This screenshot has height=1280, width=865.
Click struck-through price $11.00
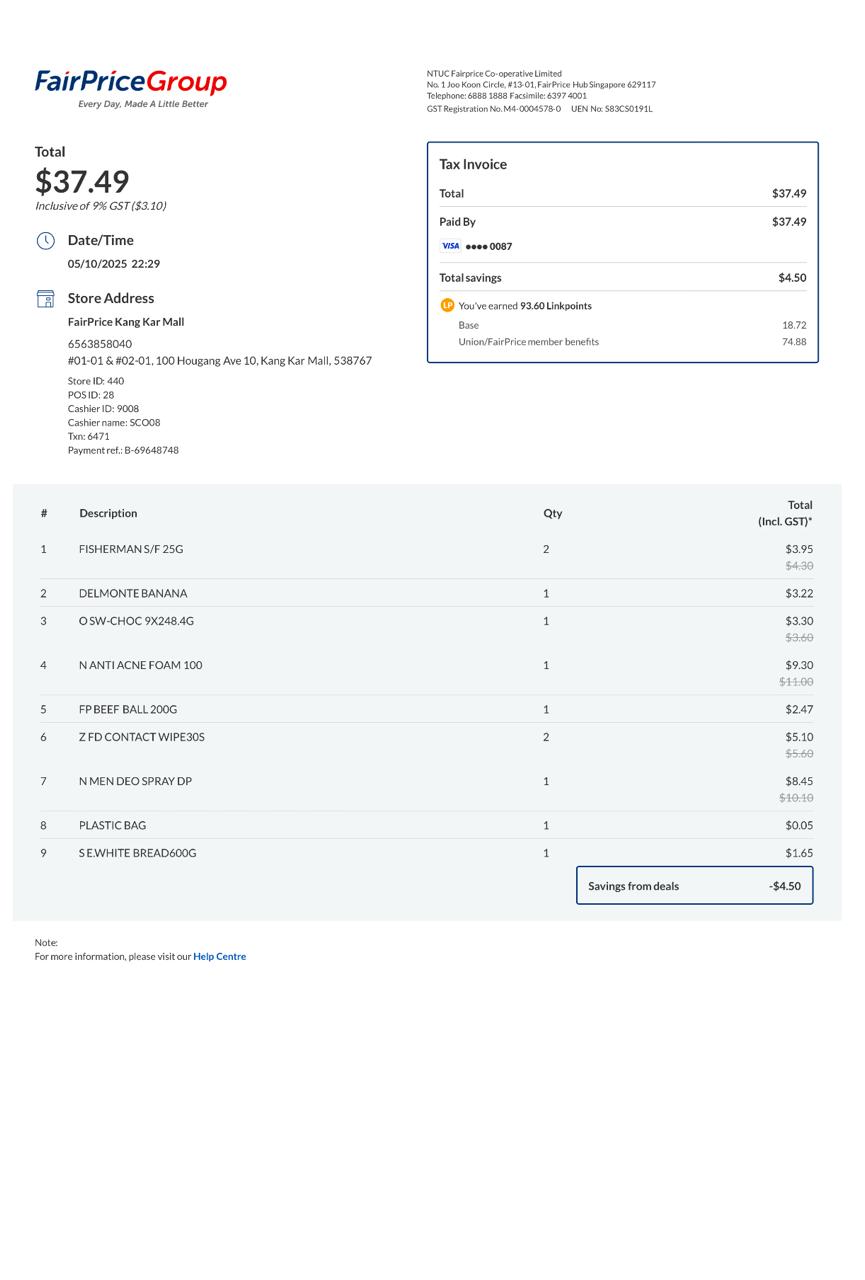(796, 682)
